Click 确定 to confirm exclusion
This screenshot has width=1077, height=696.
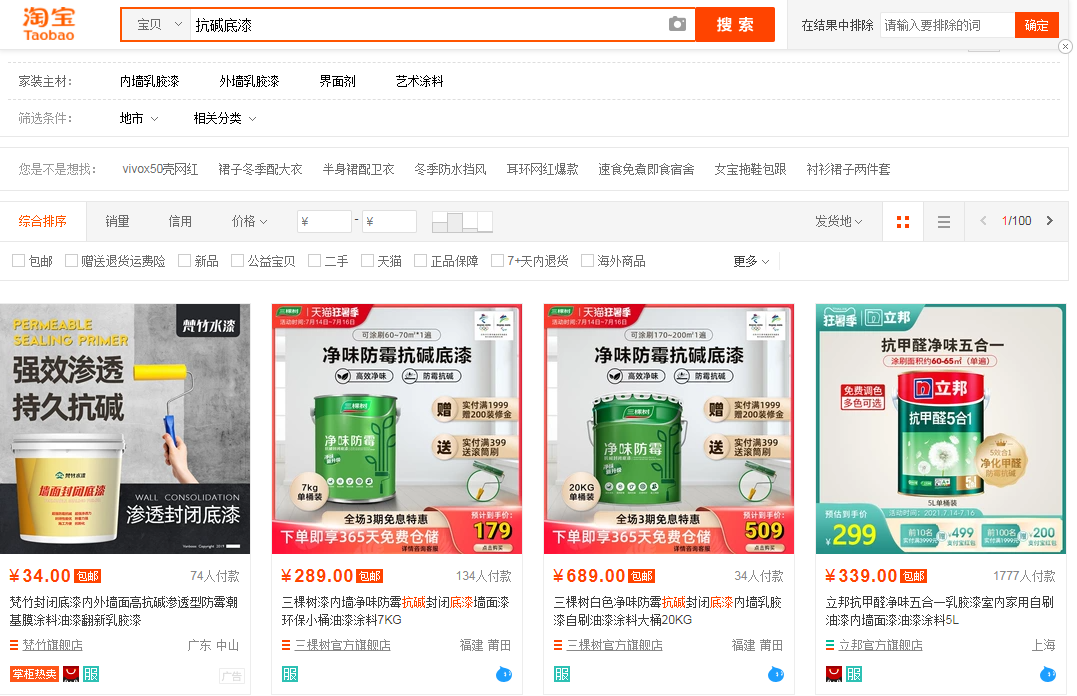(1036, 25)
